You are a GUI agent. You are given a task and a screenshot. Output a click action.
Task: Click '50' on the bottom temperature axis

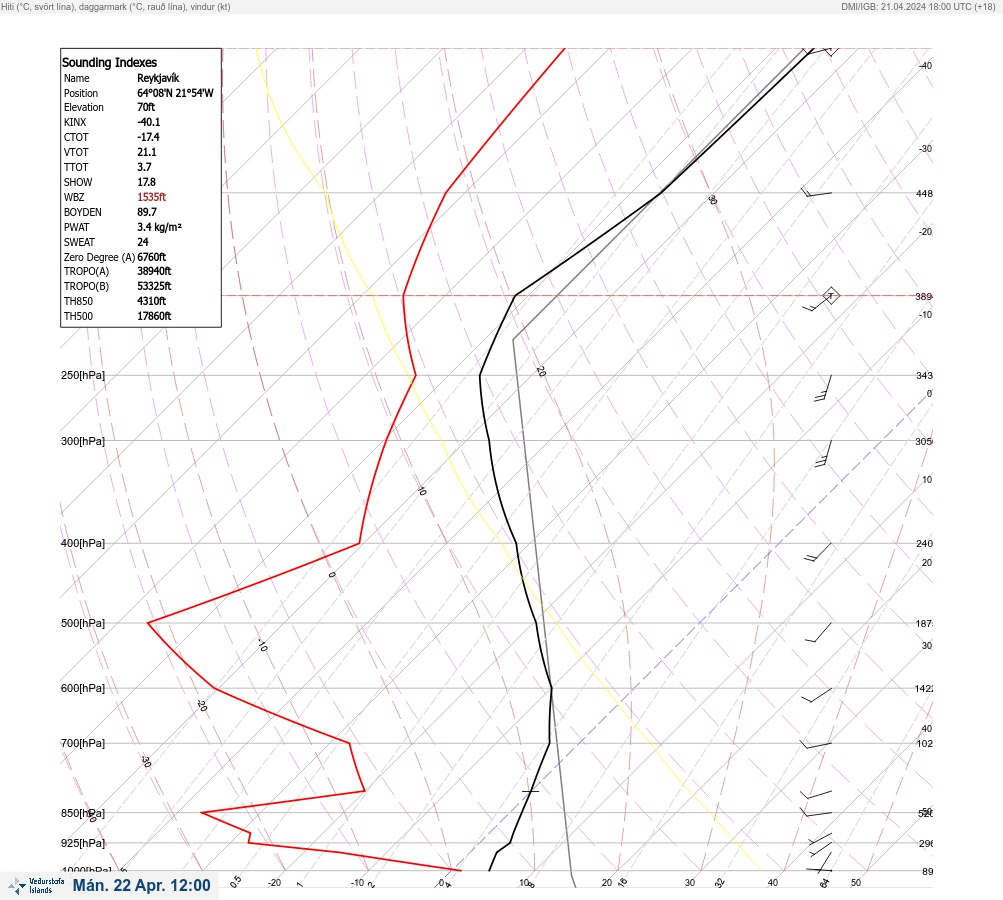click(856, 883)
